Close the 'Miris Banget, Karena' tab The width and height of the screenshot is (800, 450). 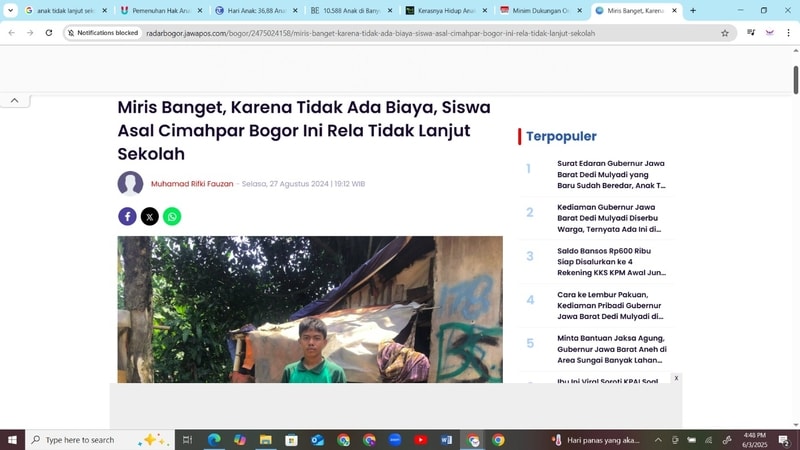click(x=674, y=10)
